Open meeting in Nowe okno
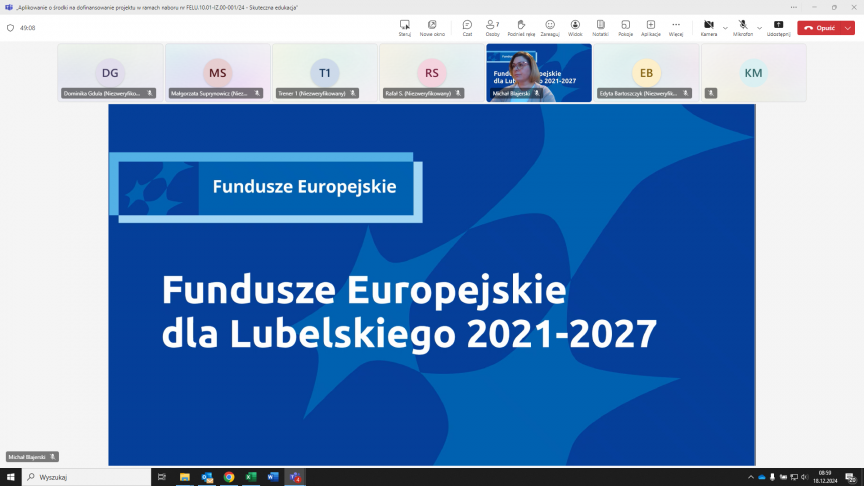The image size is (864, 486). coord(432,28)
